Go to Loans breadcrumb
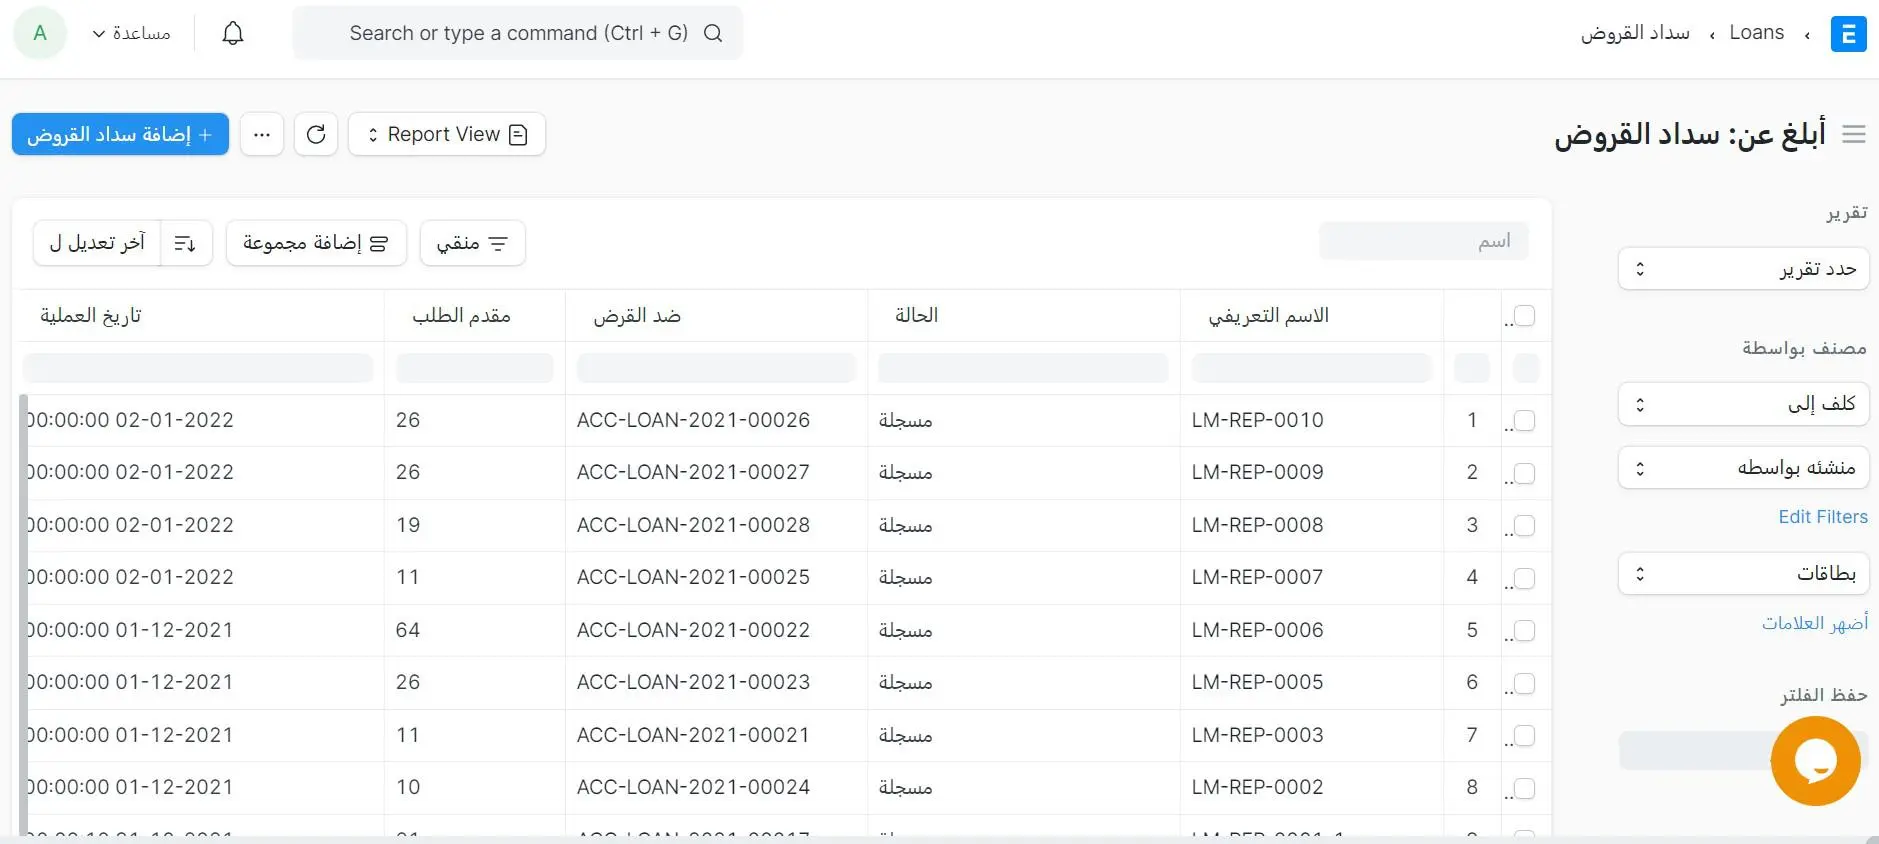 click(x=1757, y=33)
